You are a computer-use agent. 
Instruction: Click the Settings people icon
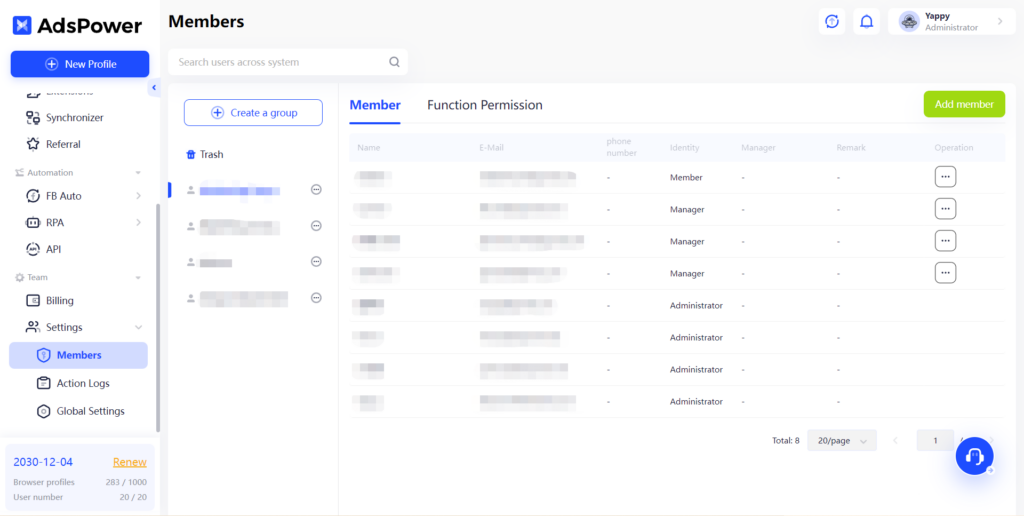point(33,327)
